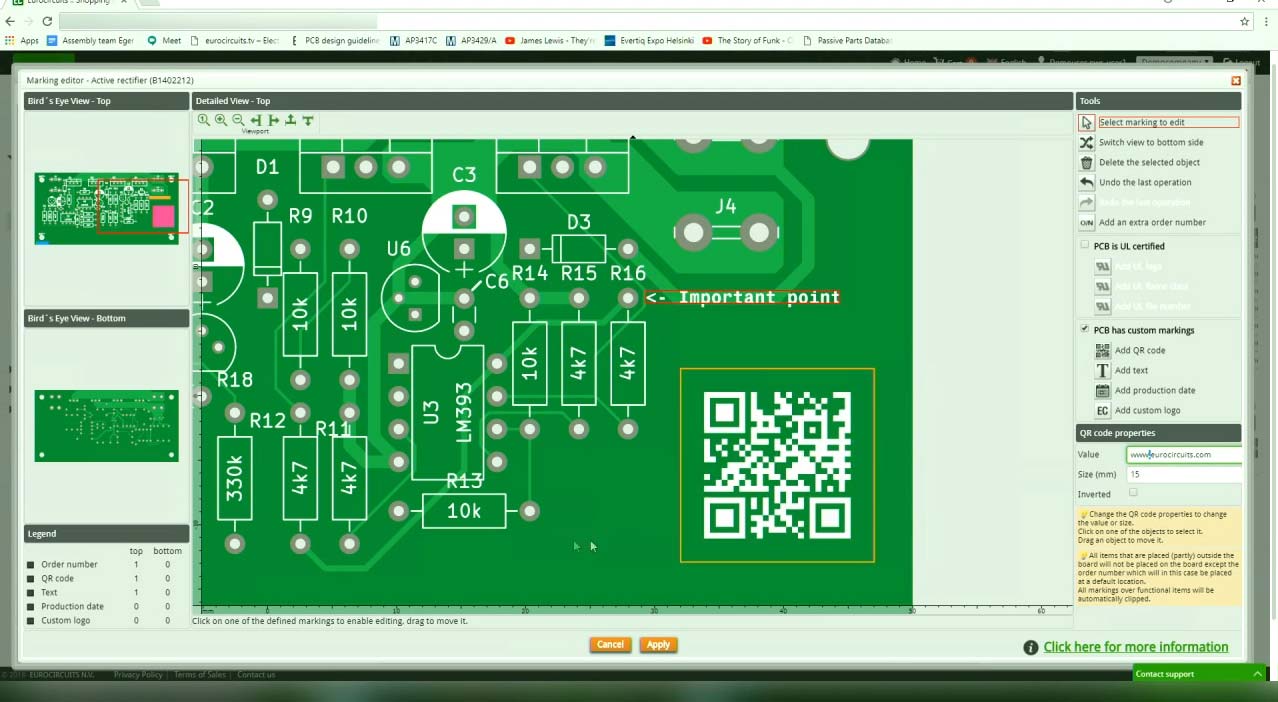Image resolution: width=1278 pixels, height=702 pixels.
Task: Open The Story of Funk bookmark
Action: pos(747,41)
